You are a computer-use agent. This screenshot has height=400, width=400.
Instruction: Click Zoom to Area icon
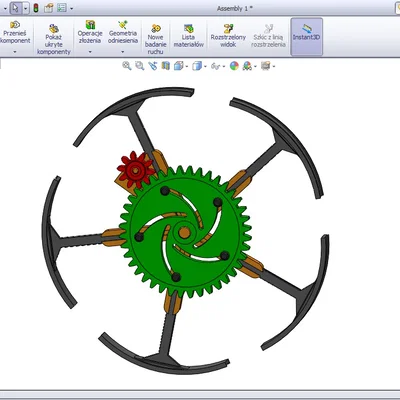[x=140, y=66]
